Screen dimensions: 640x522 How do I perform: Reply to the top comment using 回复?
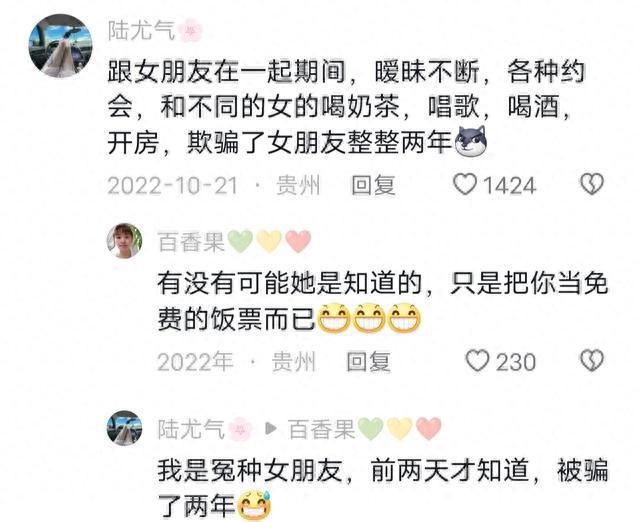pyautogui.click(x=373, y=185)
